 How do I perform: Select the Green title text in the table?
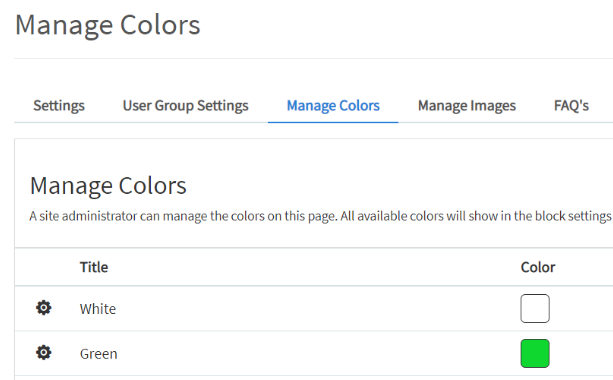pyautogui.click(x=99, y=354)
